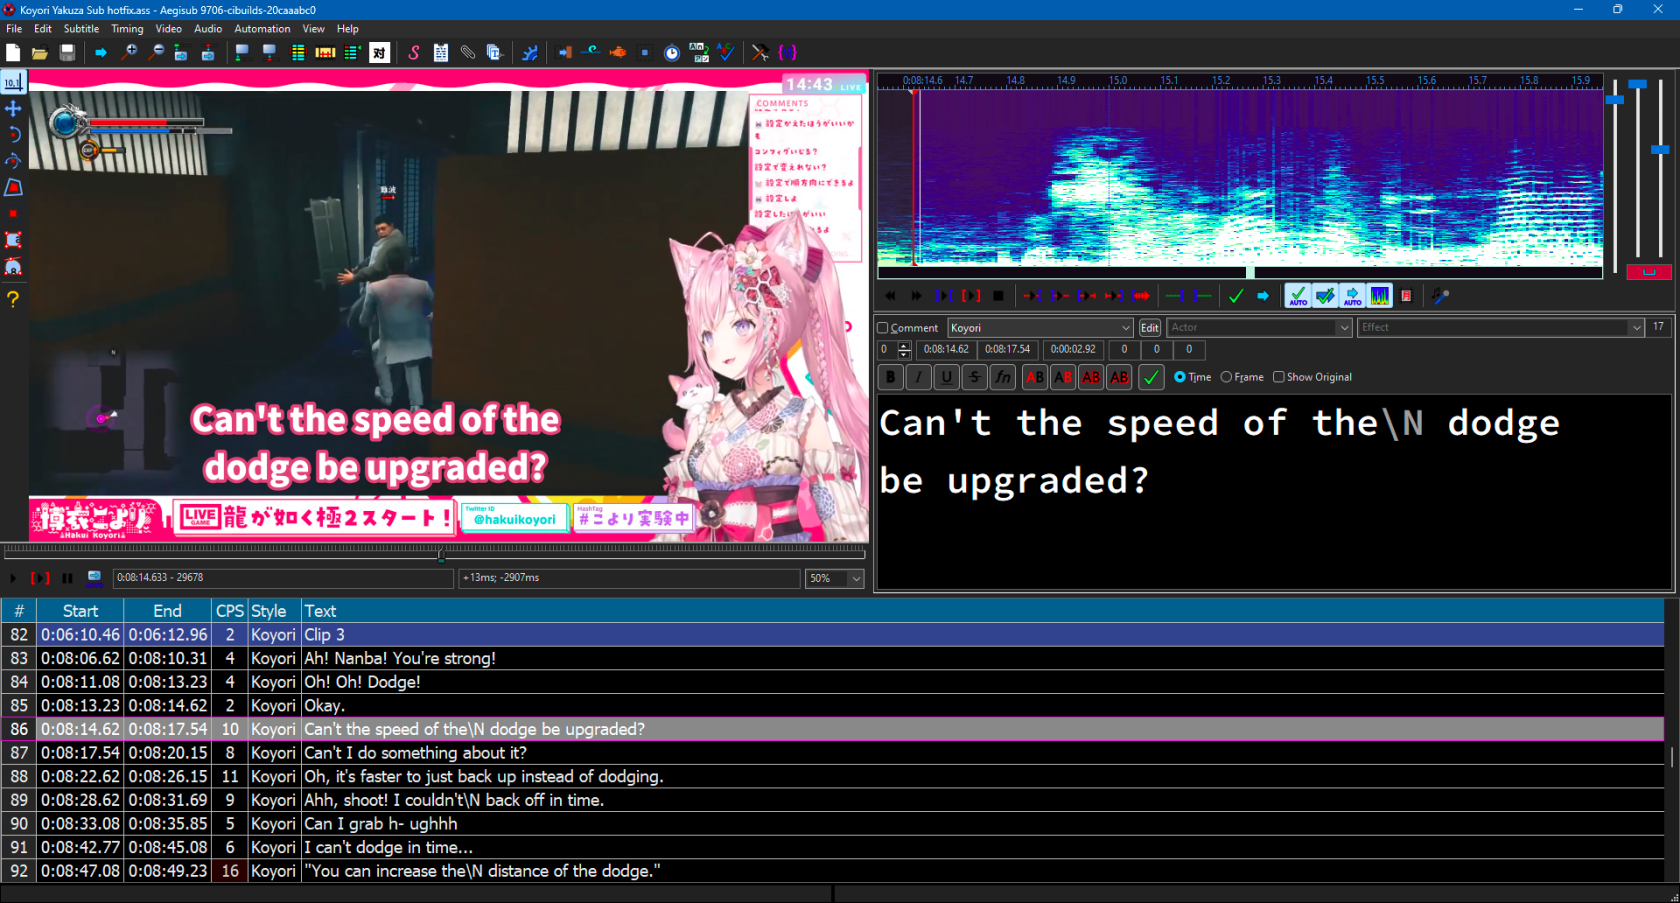This screenshot has width=1680, height=903.
Task: Click the Jump To blue arrow icon
Action: coord(101,53)
